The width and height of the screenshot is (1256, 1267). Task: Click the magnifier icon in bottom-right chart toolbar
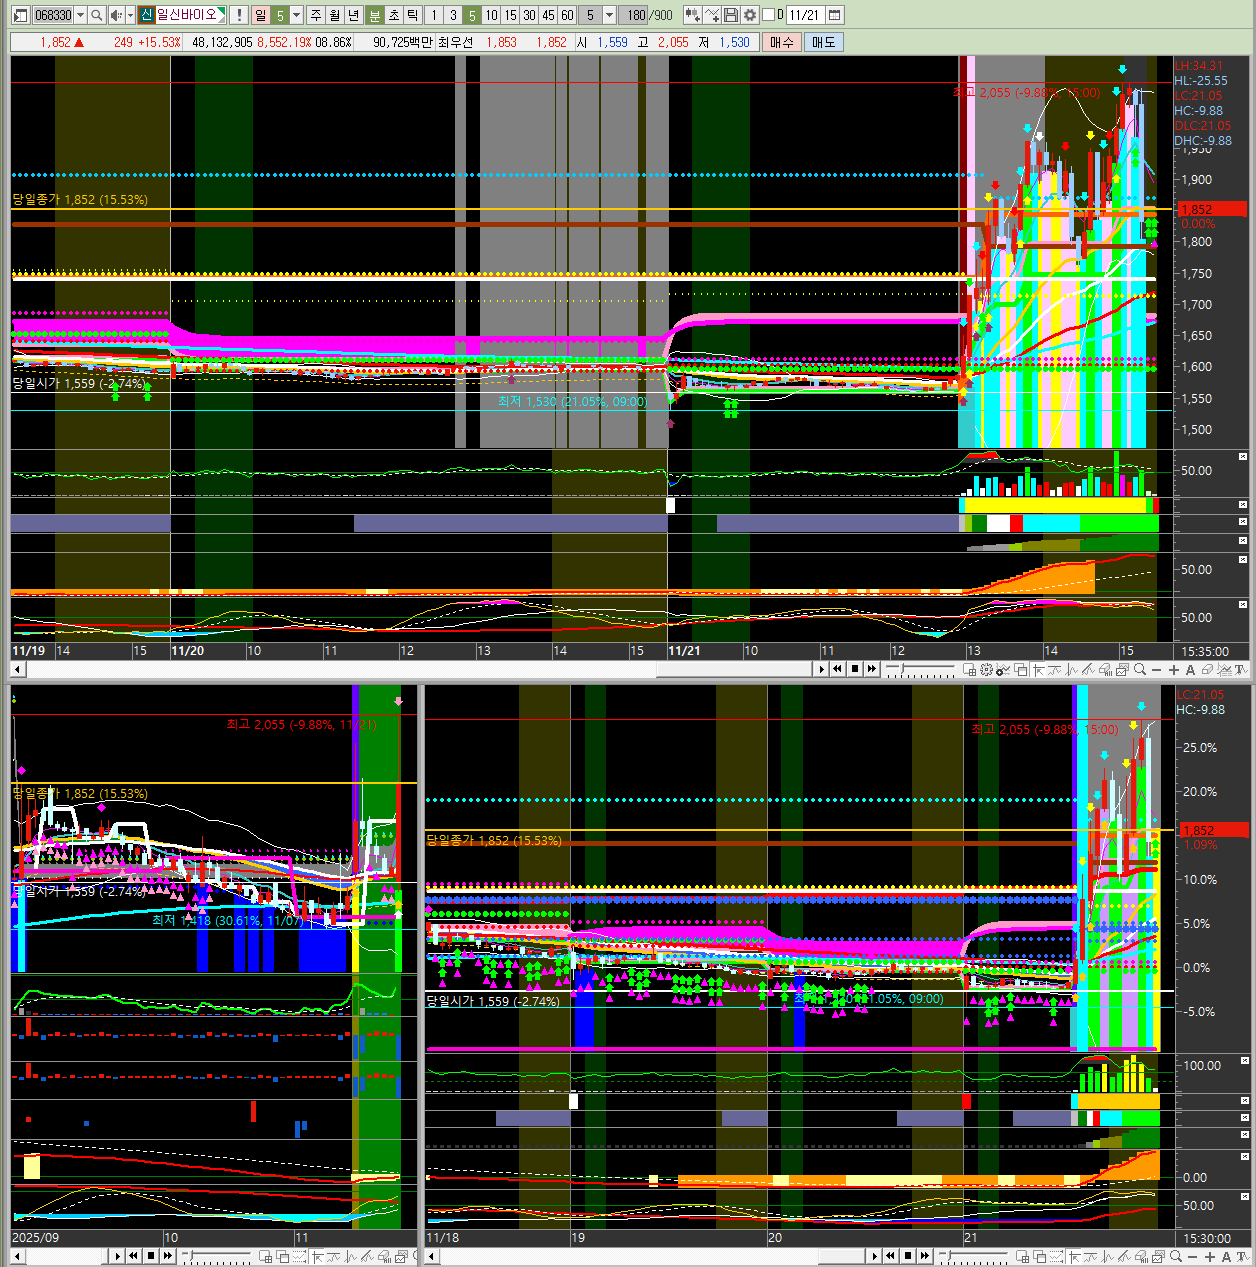(1176, 1256)
